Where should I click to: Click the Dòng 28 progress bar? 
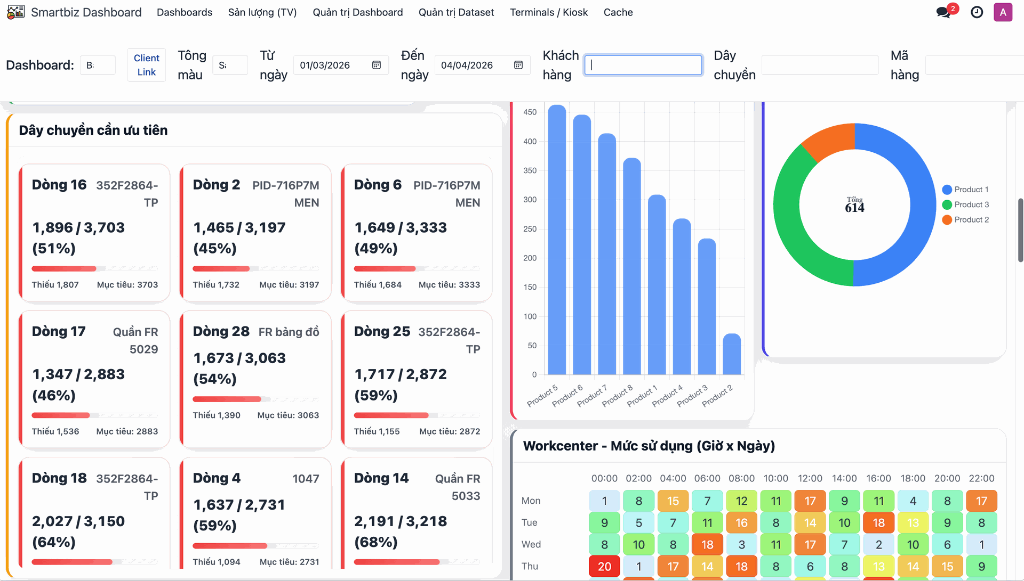tap(256, 399)
